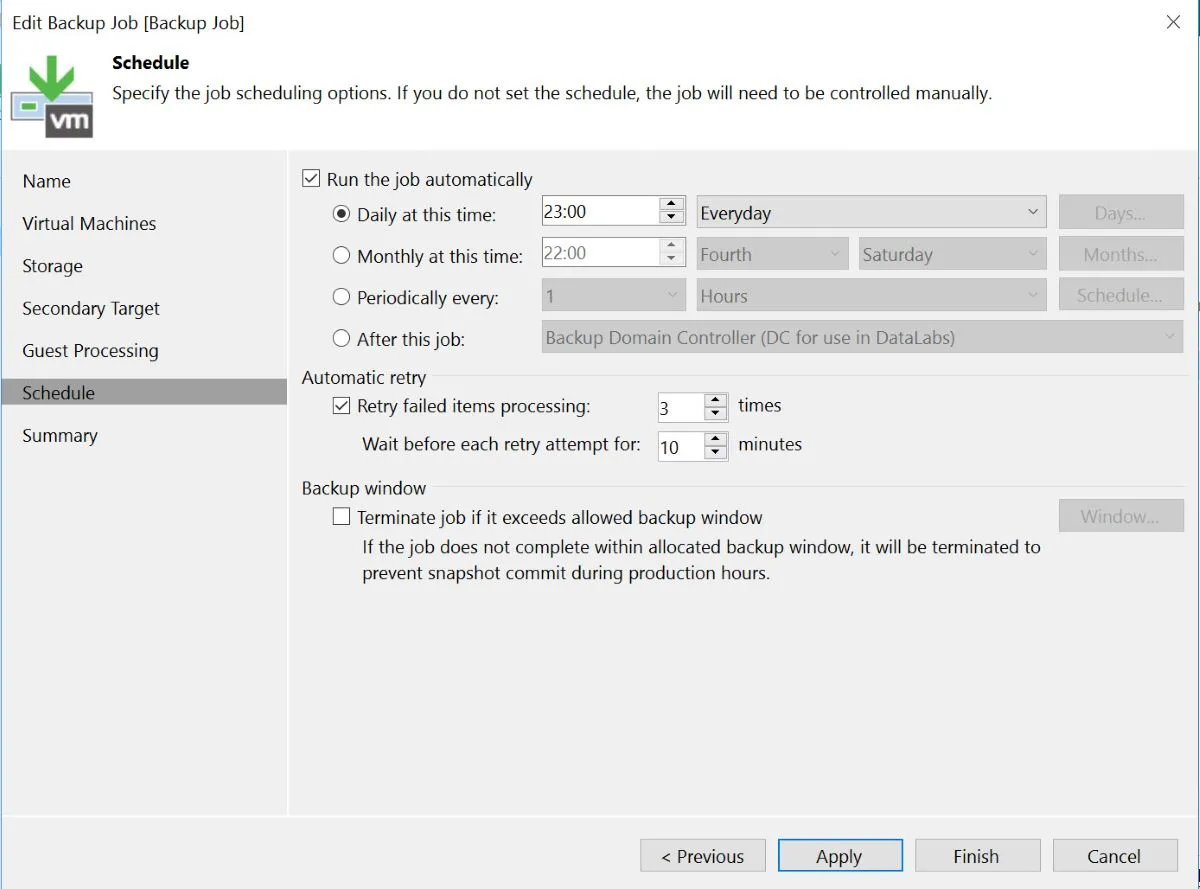Click the bold Schedule page heading
This screenshot has height=889, width=1200.
[151, 62]
